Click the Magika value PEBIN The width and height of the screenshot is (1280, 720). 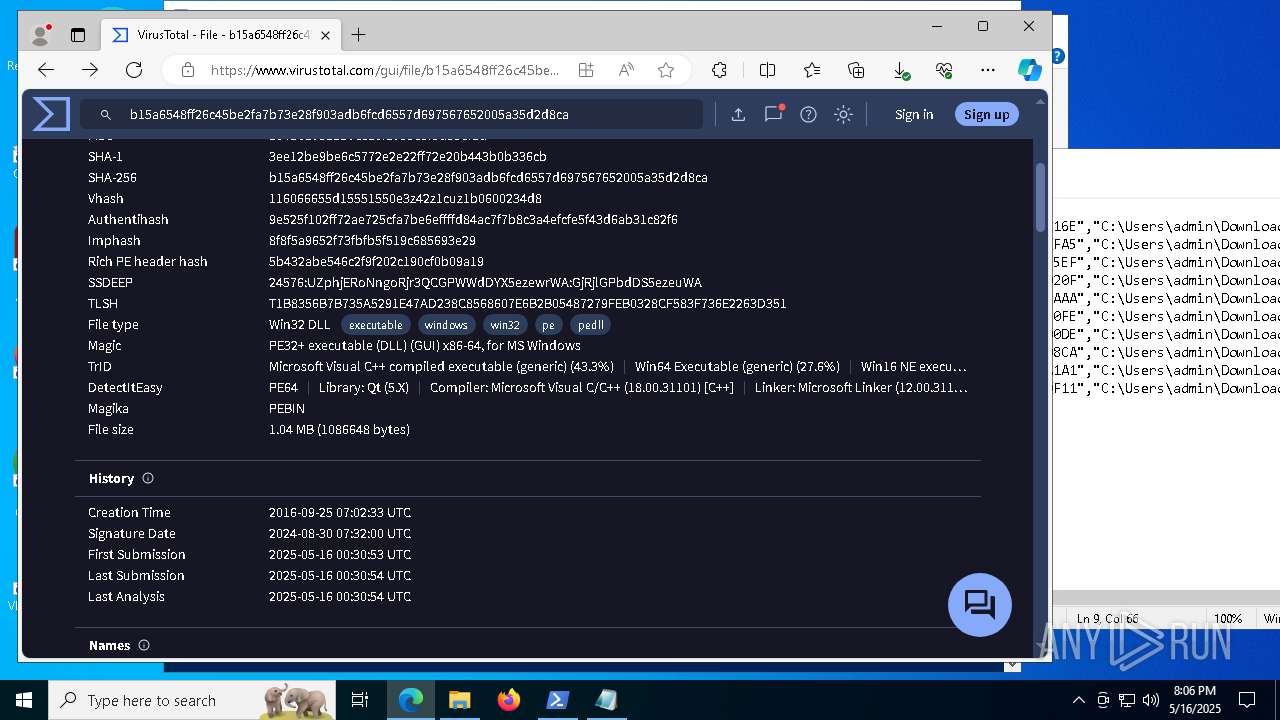coord(287,408)
